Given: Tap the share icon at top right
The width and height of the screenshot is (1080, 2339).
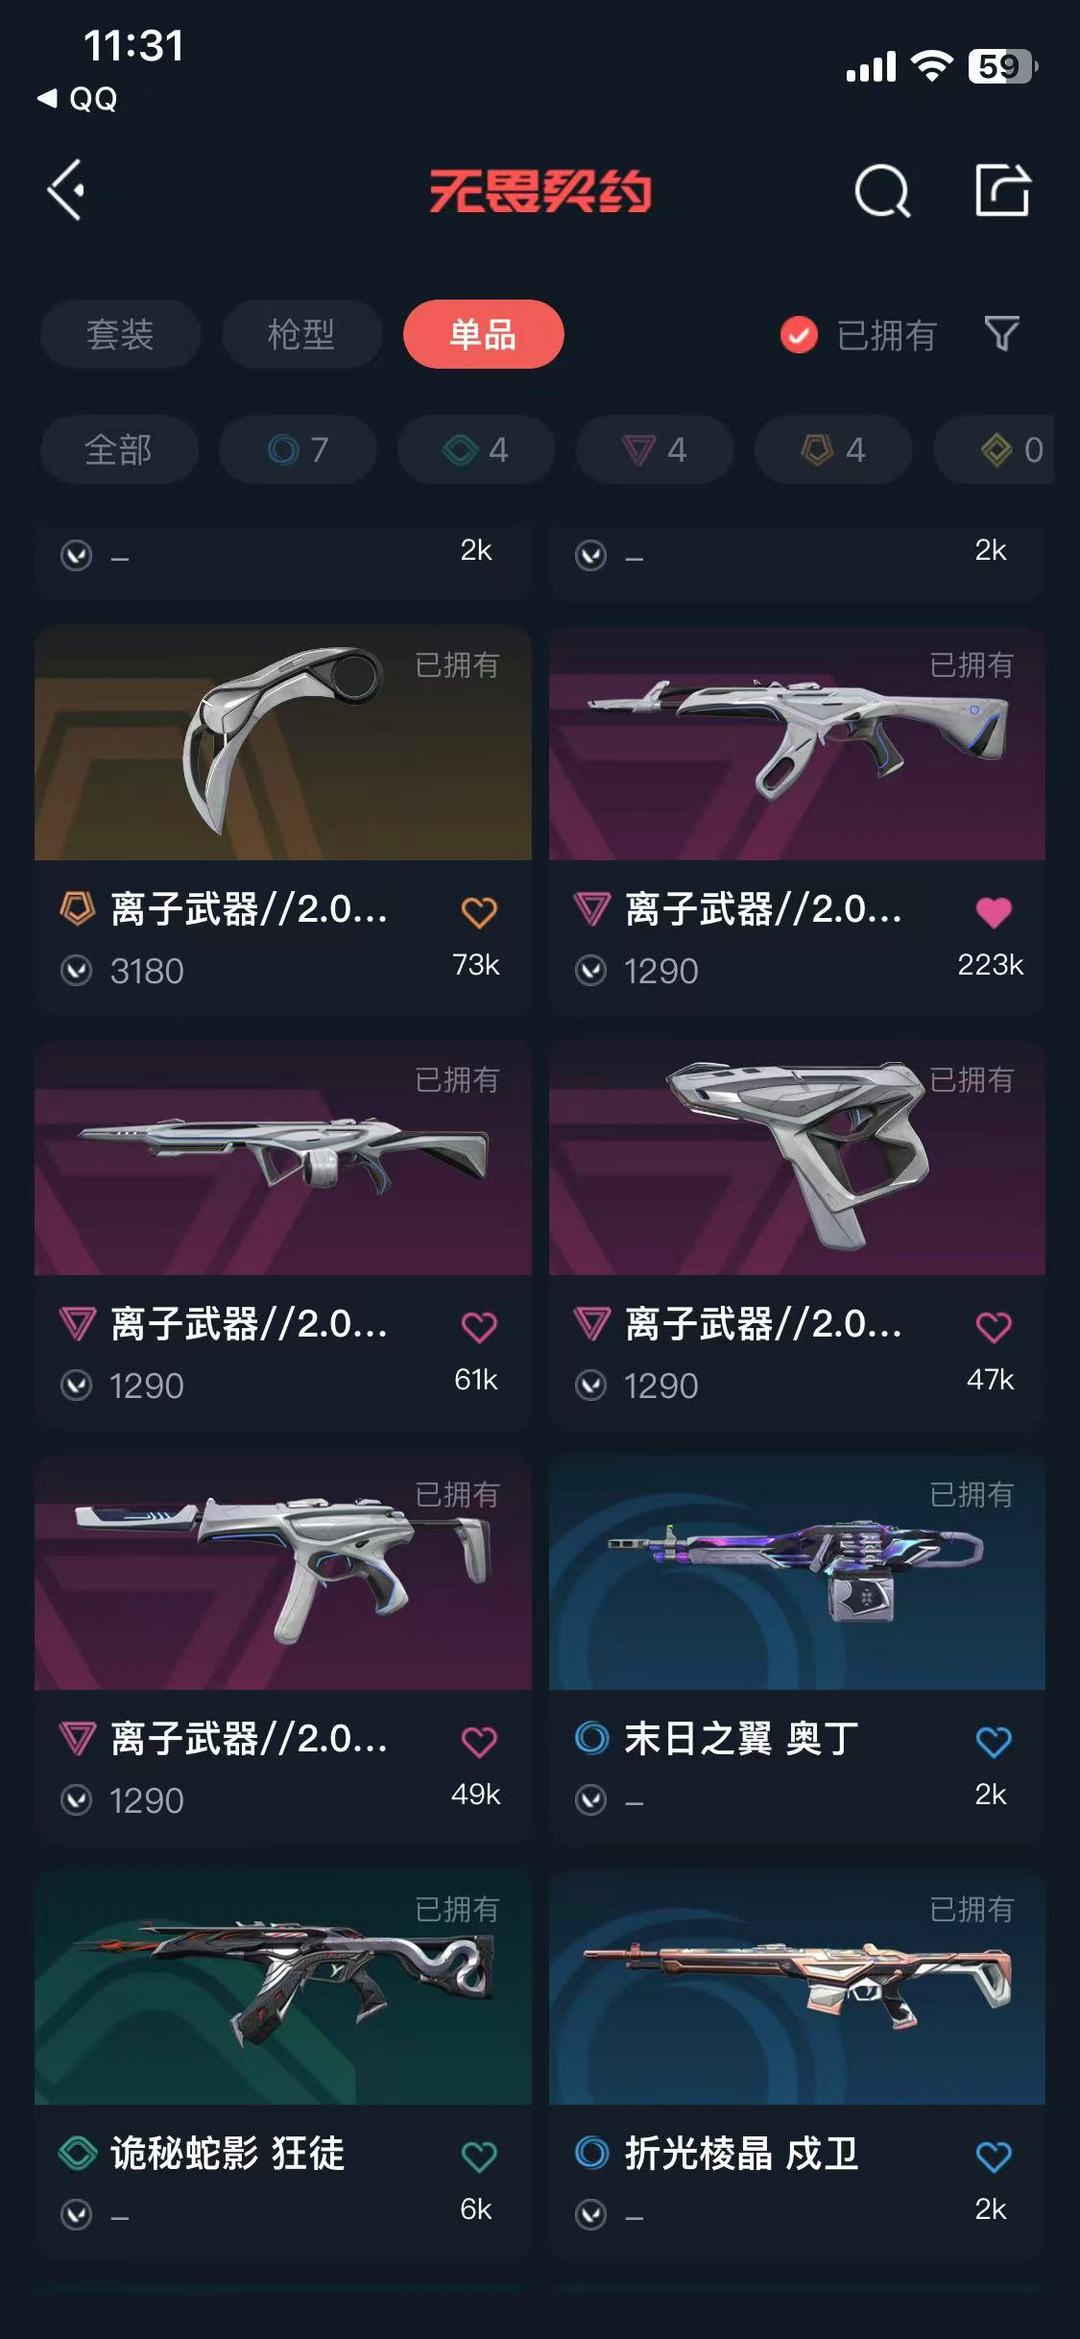Looking at the screenshot, I should point(1002,189).
